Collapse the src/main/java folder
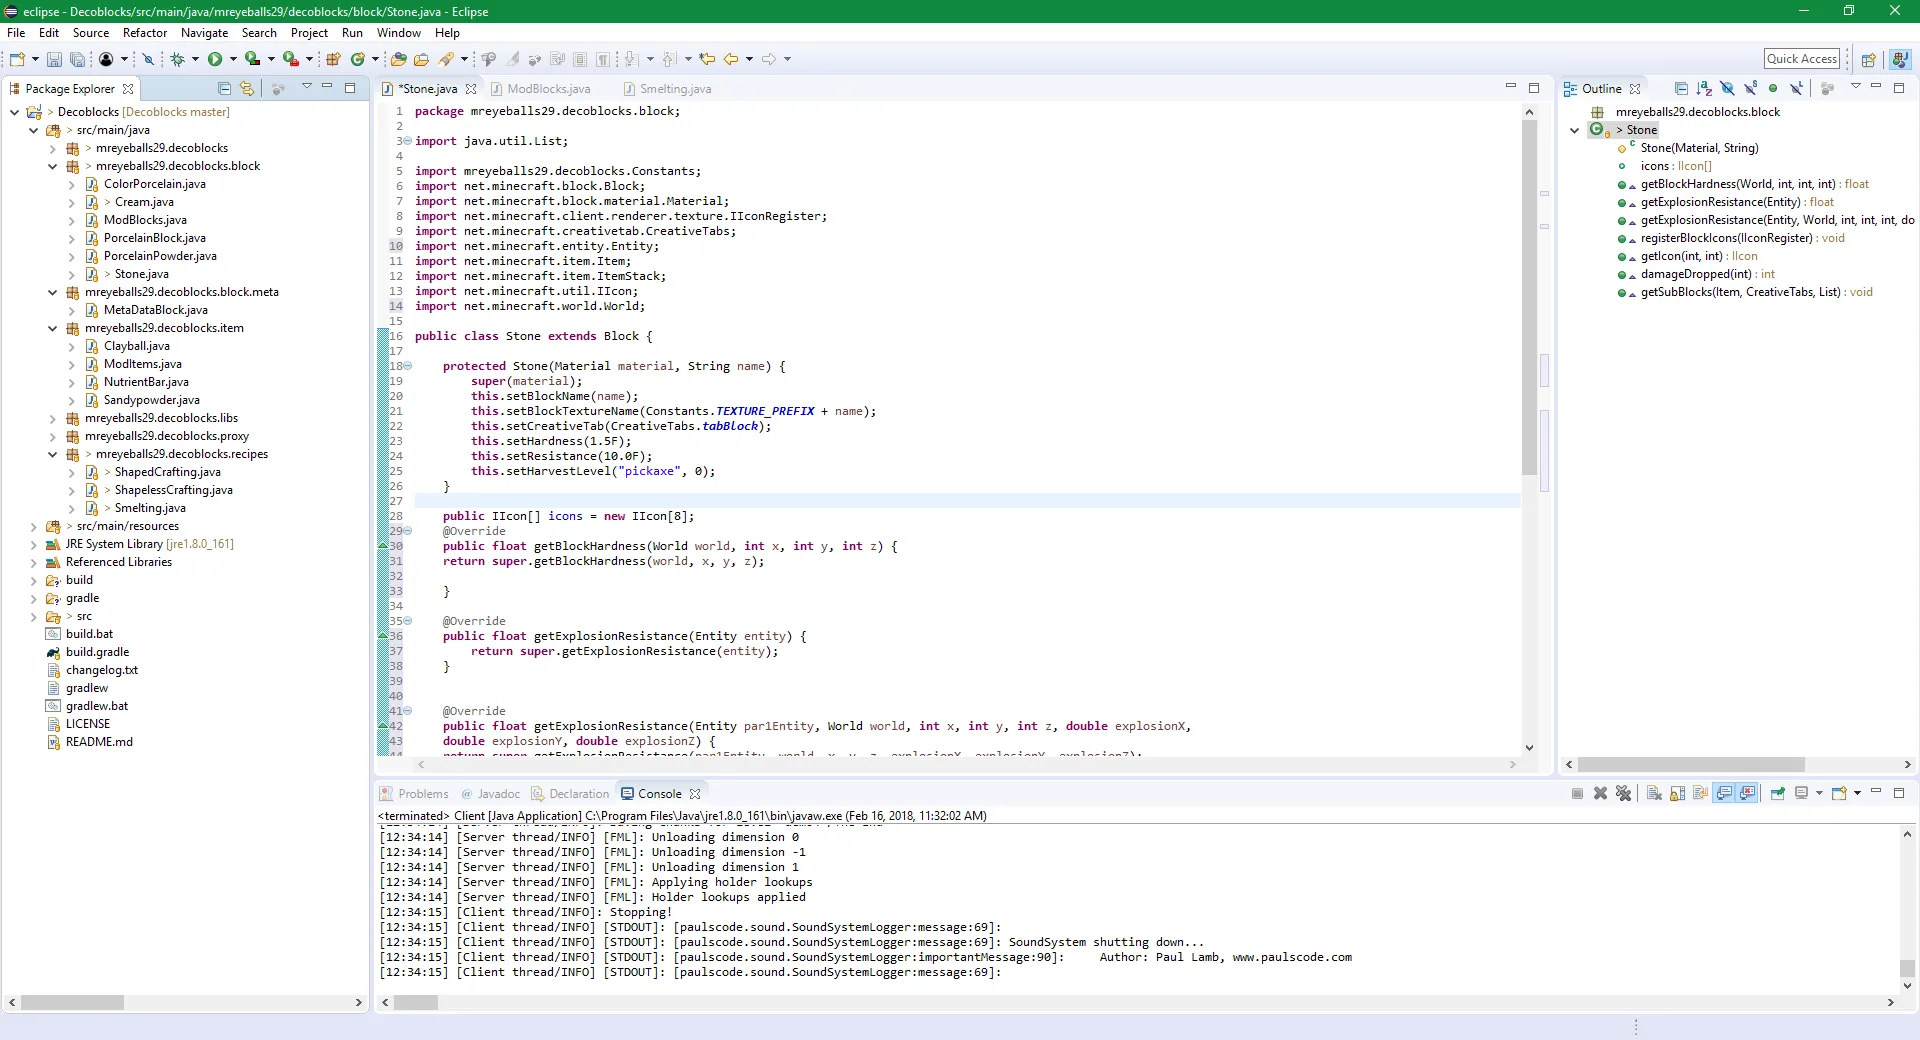Image resolution: width=1920 pixels, height=1040 pixels. [x=33, y=130]
